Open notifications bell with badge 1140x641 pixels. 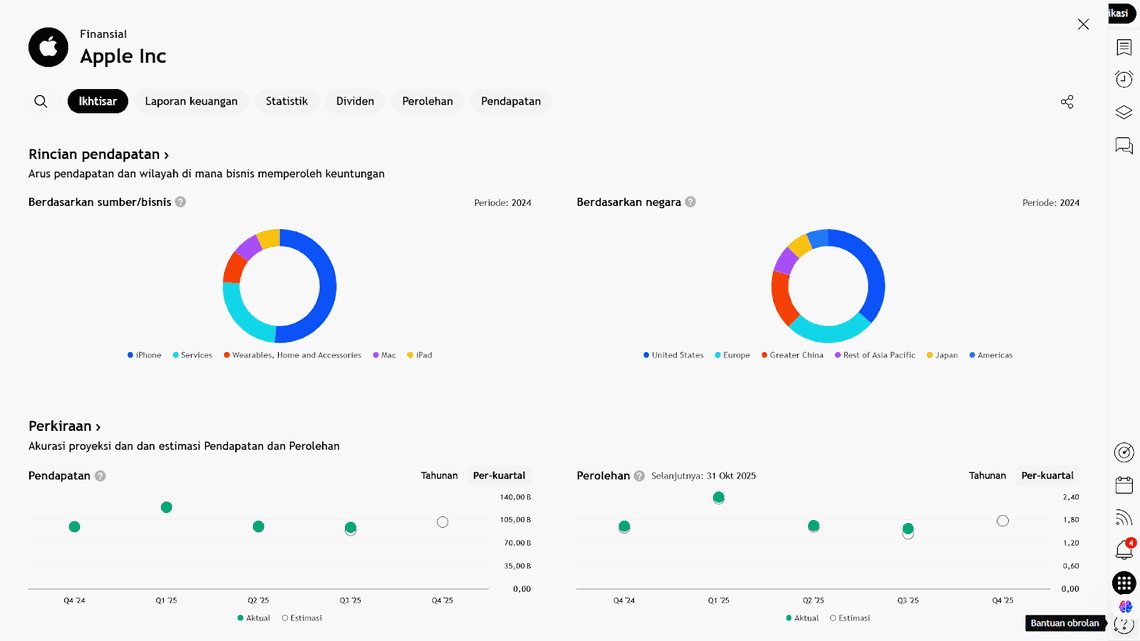[x=1124, y=550]
